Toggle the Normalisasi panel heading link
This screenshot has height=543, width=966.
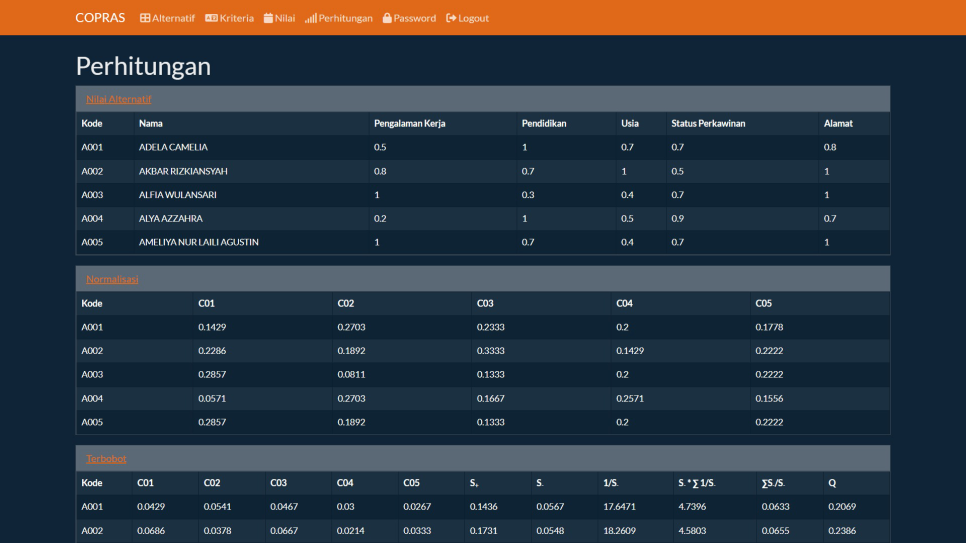(112, 279)
